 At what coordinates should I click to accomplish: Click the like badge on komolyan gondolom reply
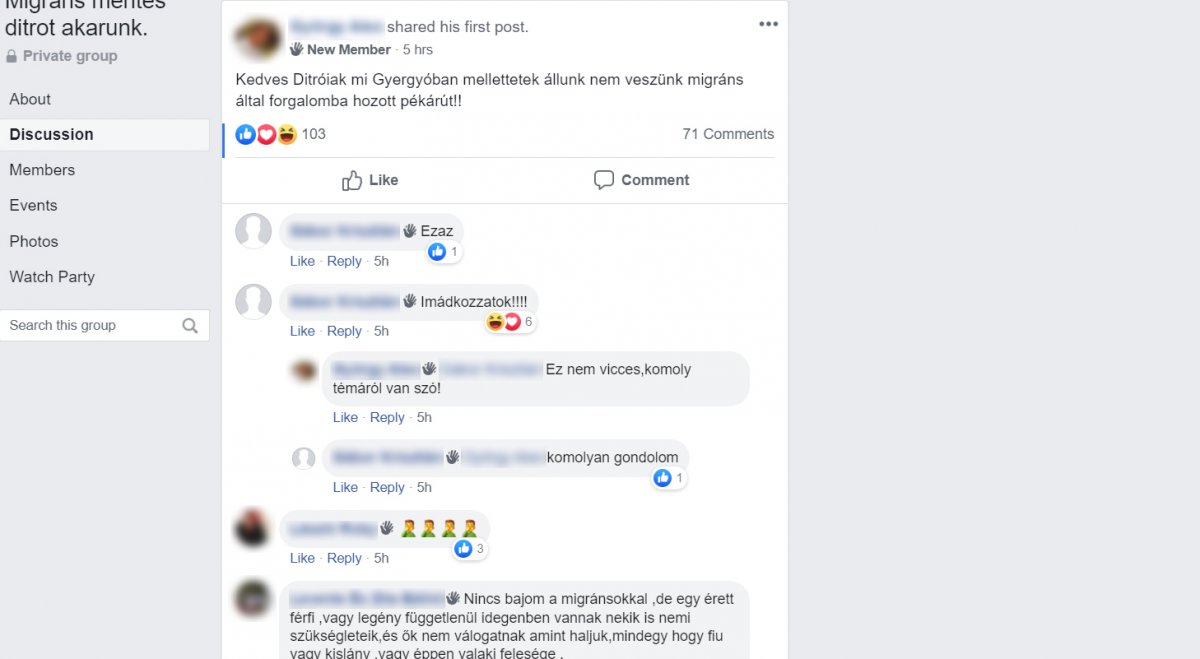click(669, 478)
